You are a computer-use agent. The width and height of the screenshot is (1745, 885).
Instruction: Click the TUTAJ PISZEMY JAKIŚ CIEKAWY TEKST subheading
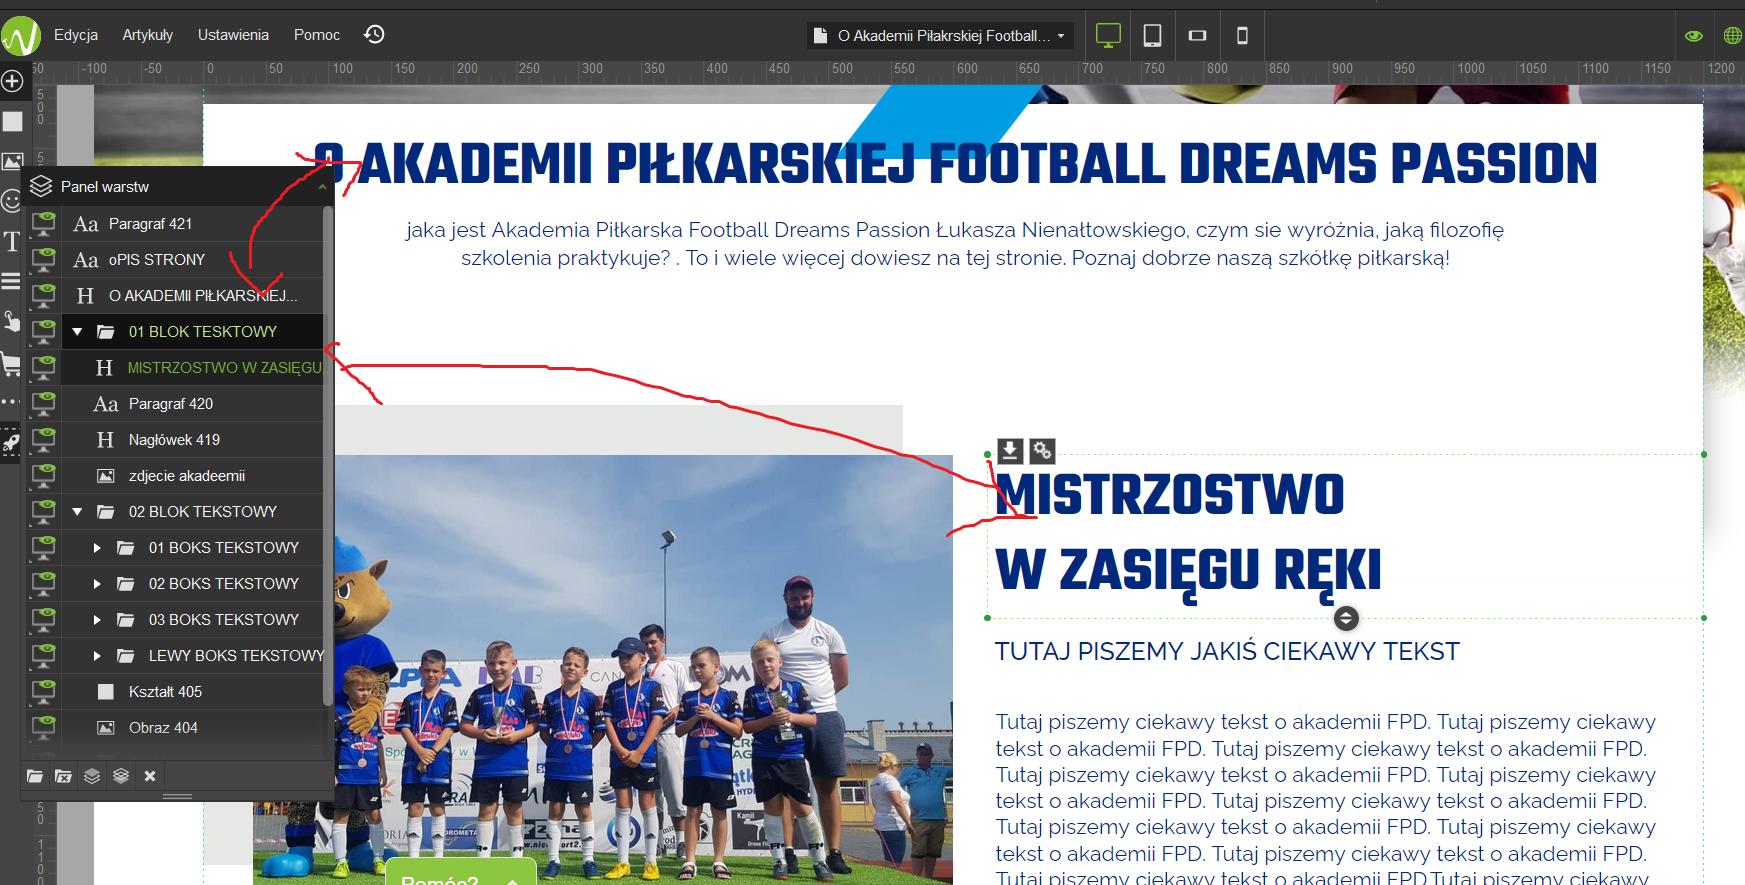pyautogui.click(x=1227, y=652)
